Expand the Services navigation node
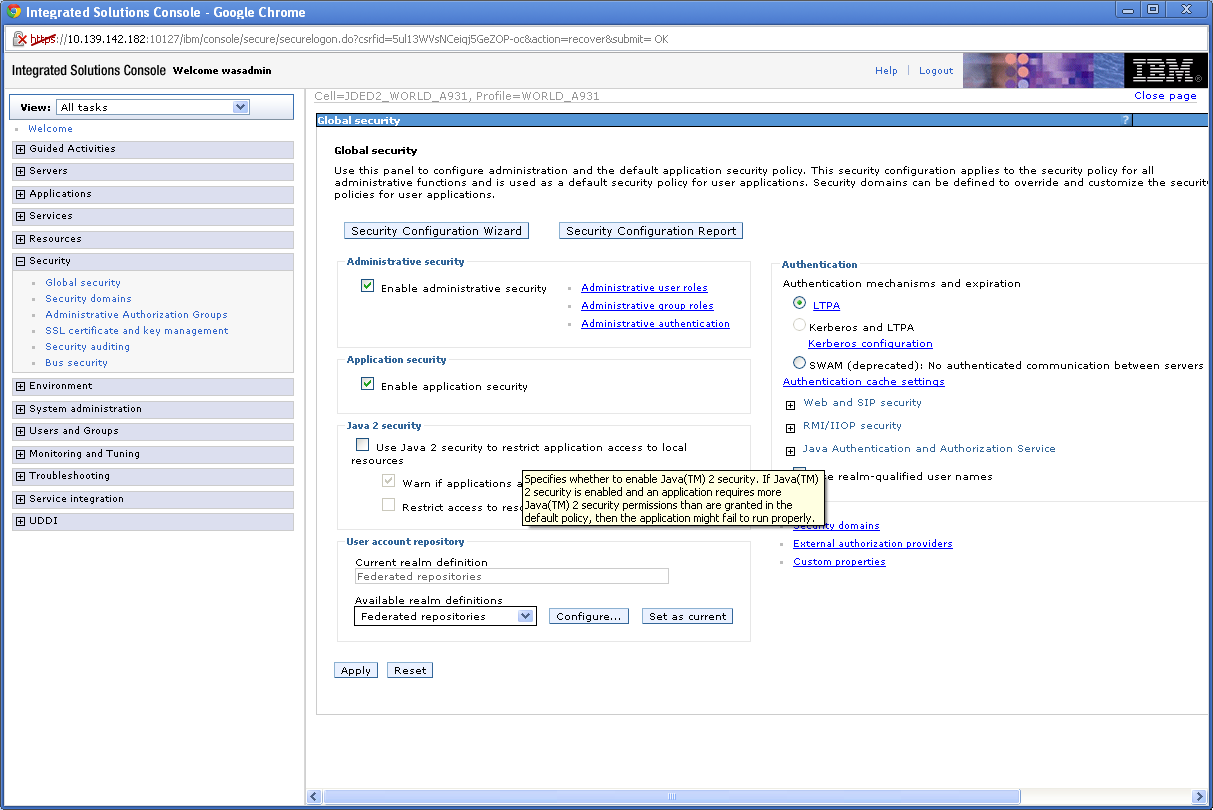 [x=20, y=216]
